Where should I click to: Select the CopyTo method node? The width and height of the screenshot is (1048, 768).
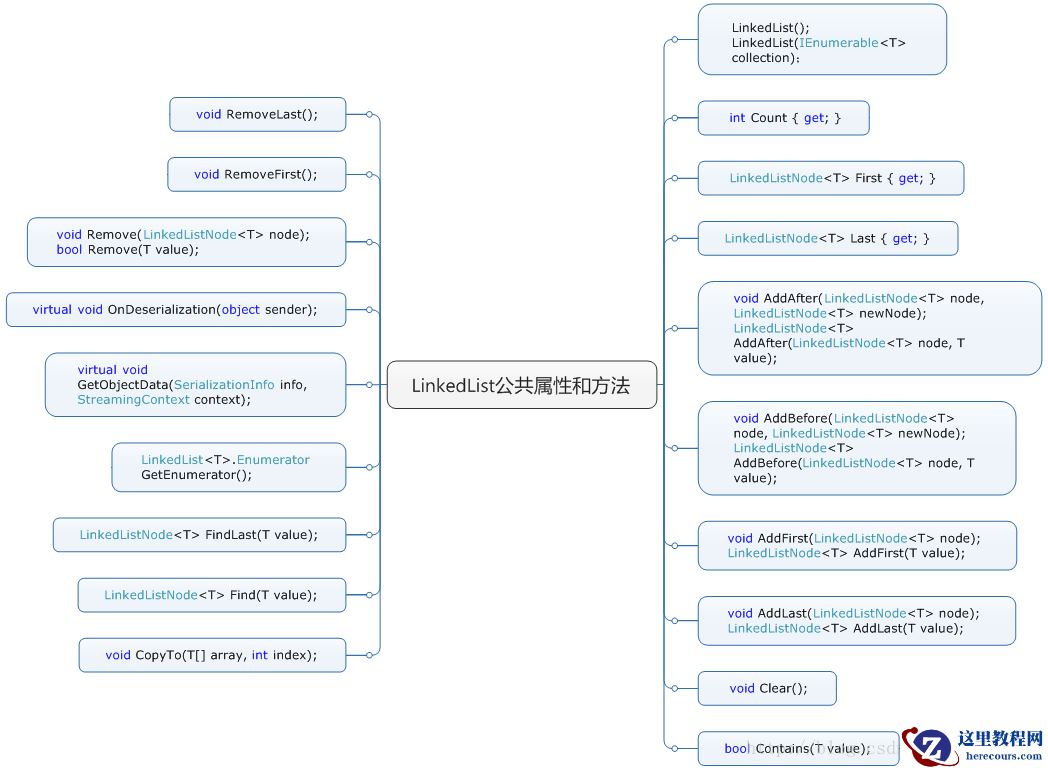coord(211,655)
